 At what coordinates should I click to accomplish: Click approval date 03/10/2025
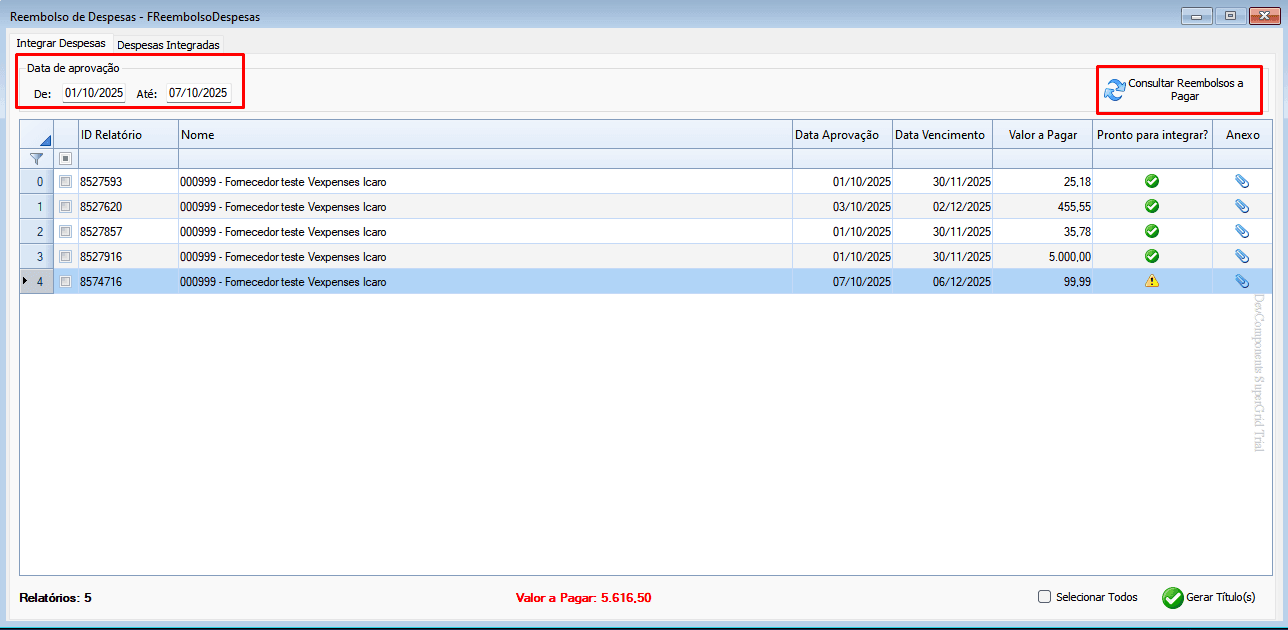click(x=842, y=206)
